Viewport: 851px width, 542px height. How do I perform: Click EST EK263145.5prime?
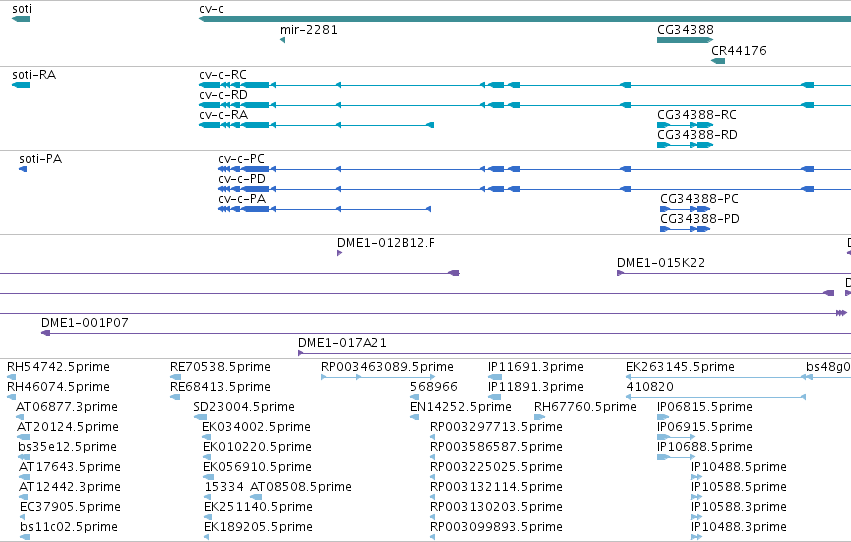click(x=681, y=367)
